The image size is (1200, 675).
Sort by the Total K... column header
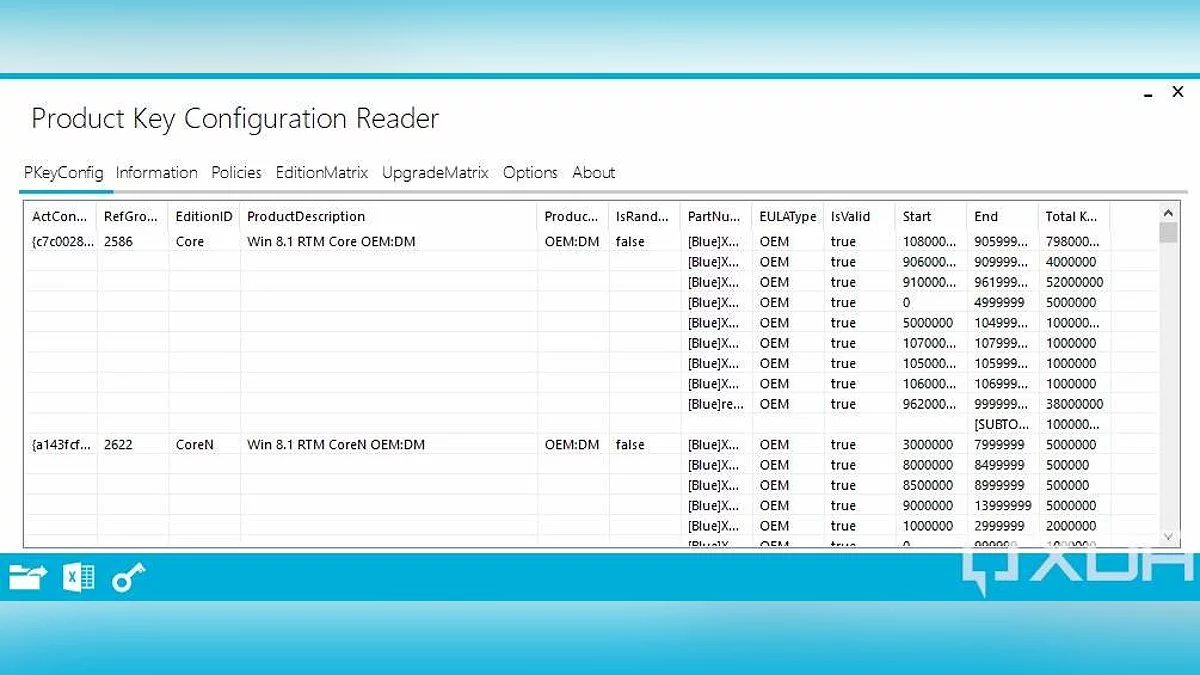coord(1074,216)
